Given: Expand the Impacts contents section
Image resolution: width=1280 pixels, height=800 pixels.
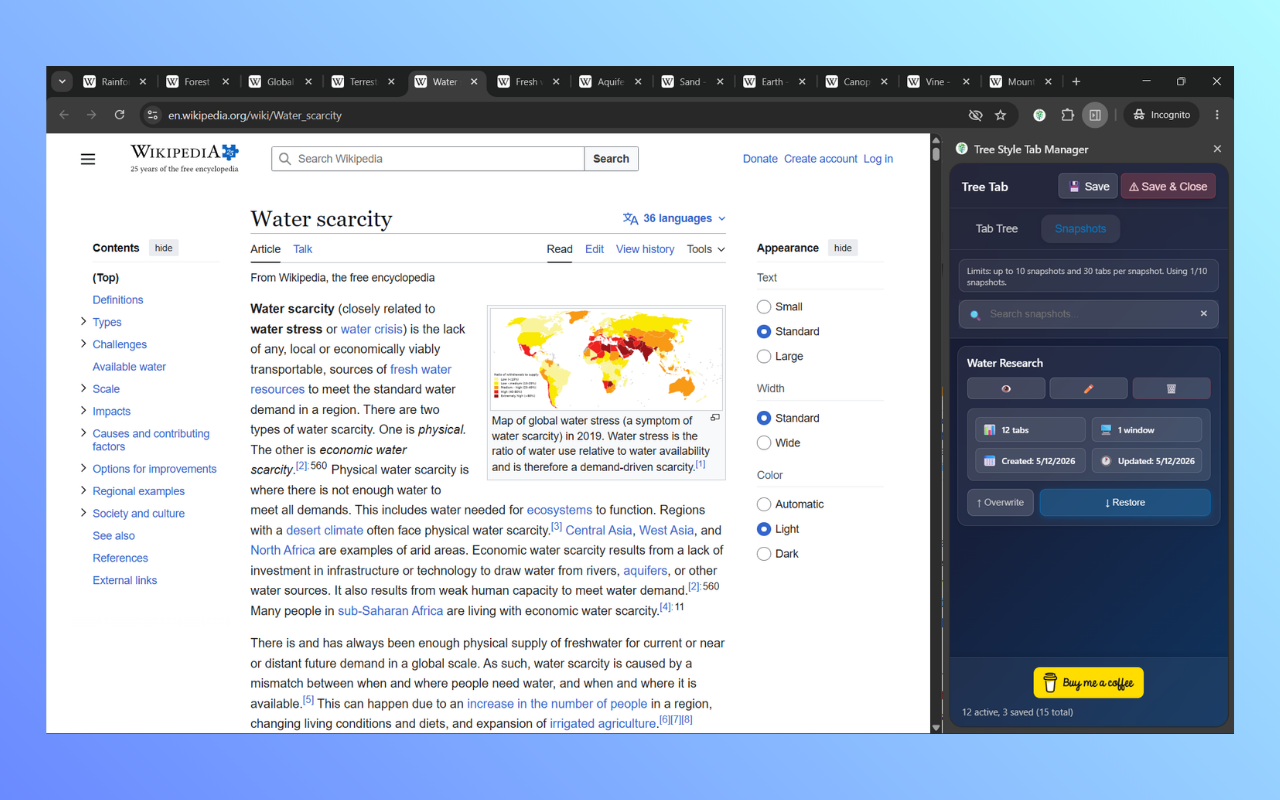Looking at the screenshot, I should pyautogui.click(x=83, y=411).
